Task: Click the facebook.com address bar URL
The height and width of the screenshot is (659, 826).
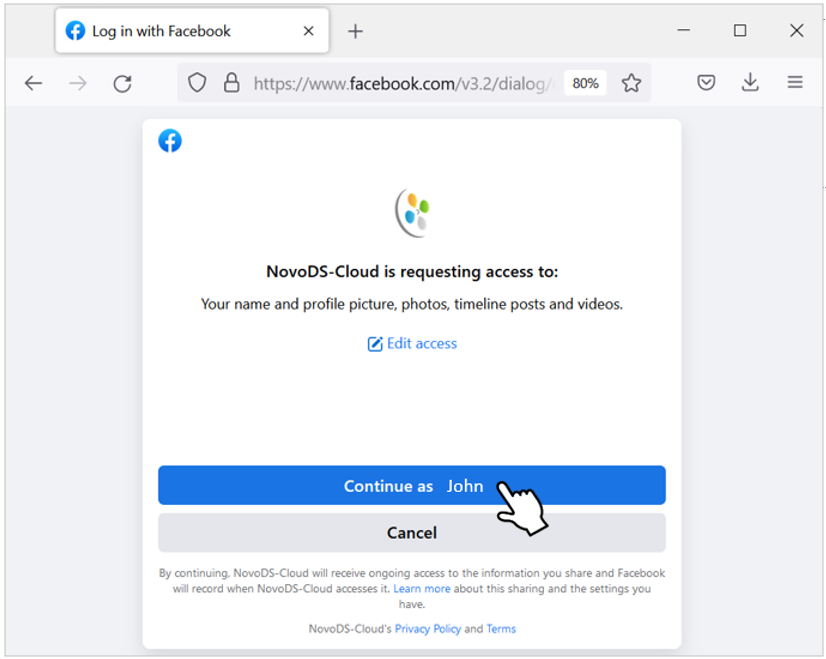Action: (x=404, y=83)
